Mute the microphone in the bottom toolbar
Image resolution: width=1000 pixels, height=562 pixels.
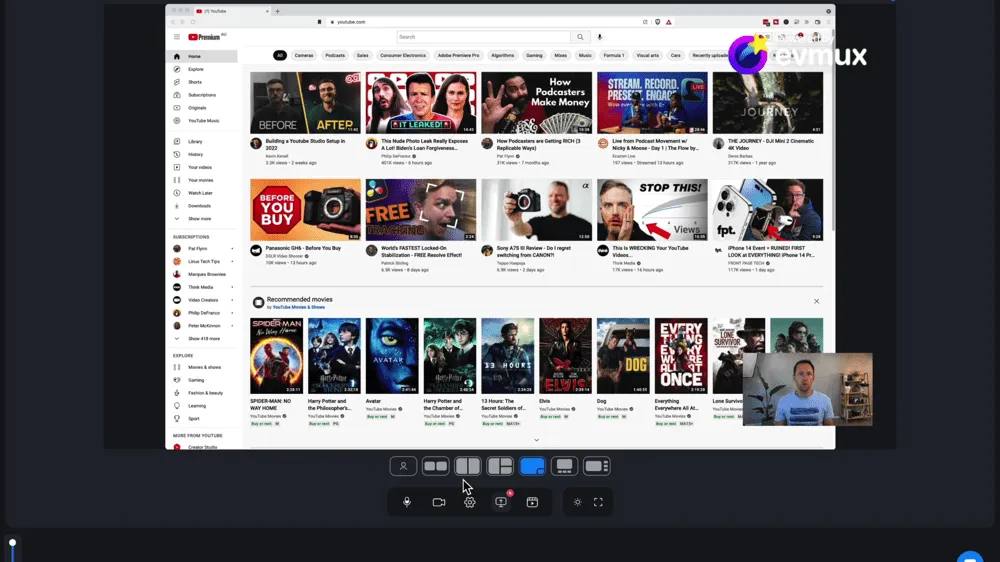[x=406, y=502]
